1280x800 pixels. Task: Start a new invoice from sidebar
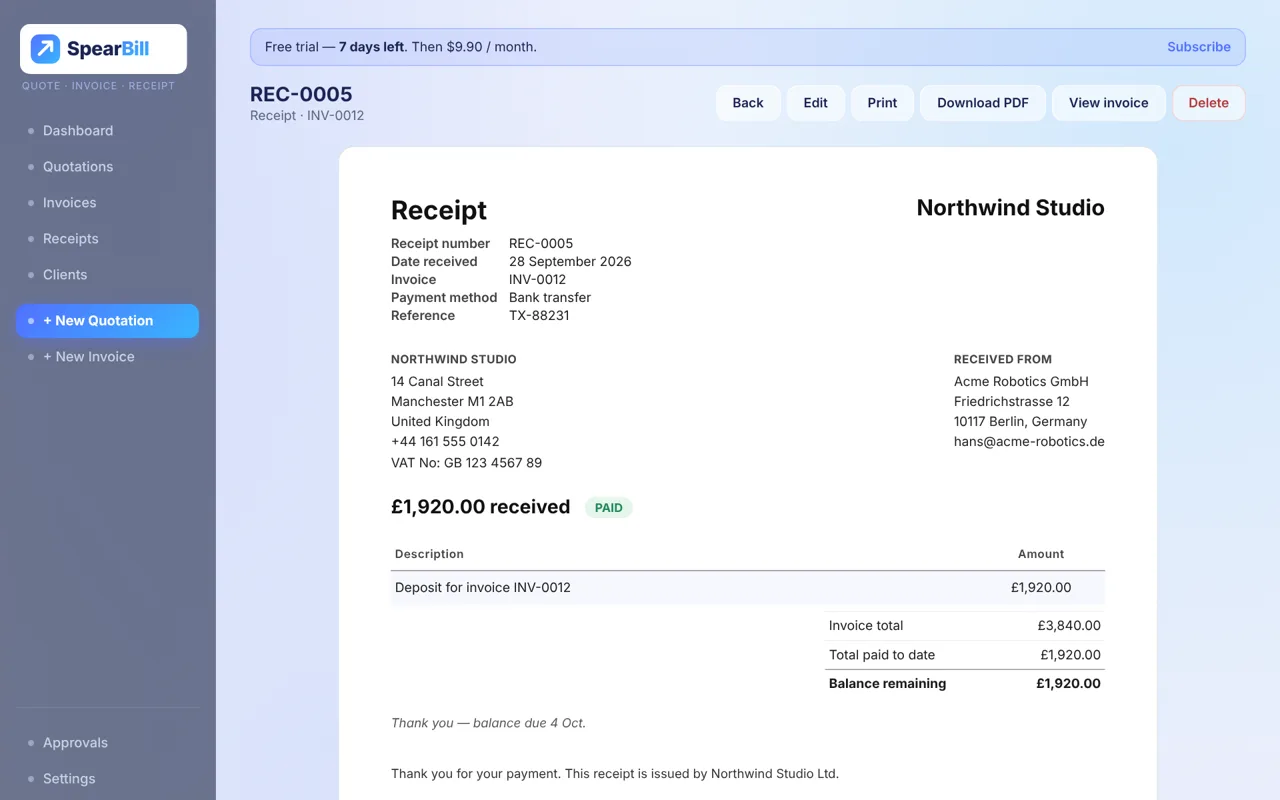(x=107, y=357)
